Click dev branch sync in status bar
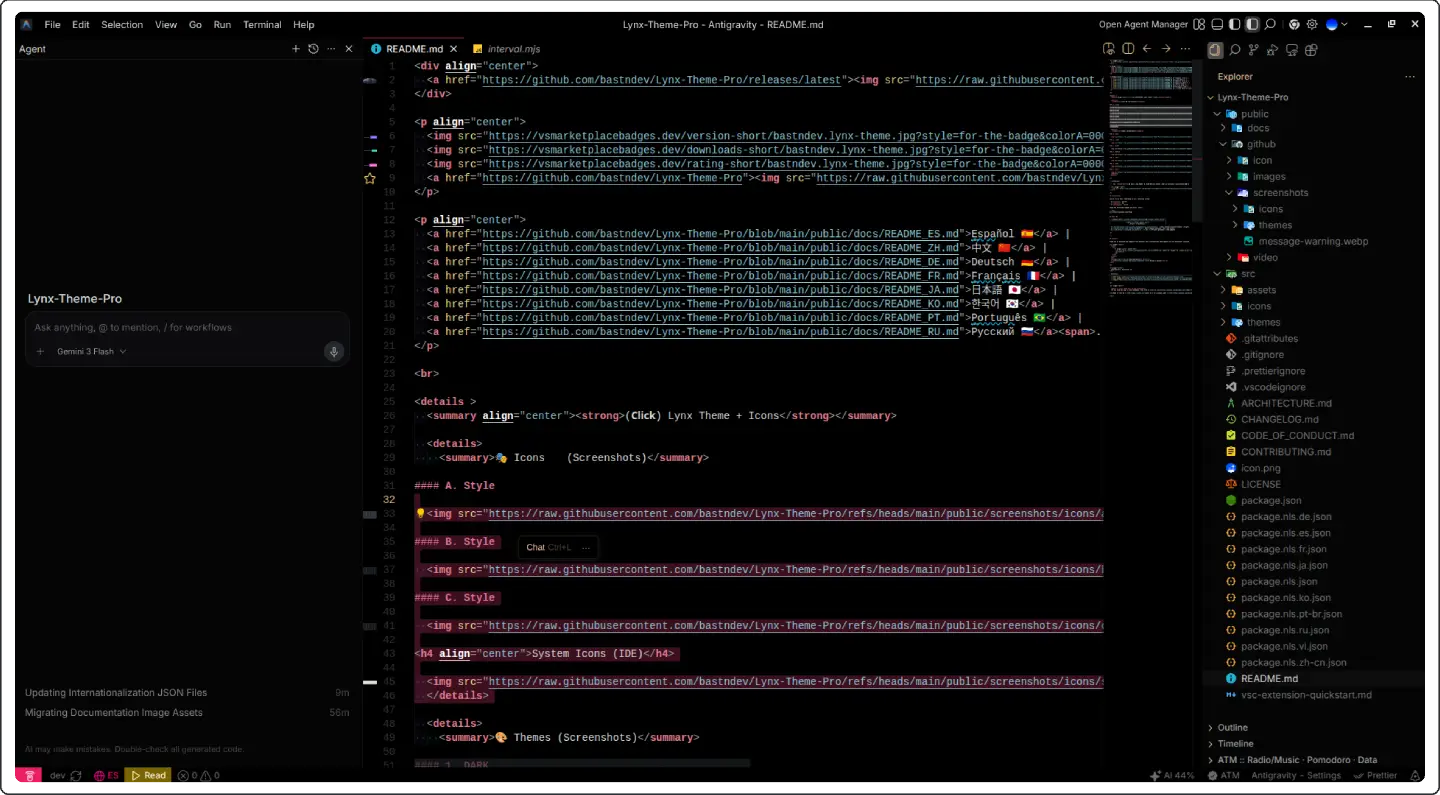Screen dimensions: 1440x795 (66, 775)
